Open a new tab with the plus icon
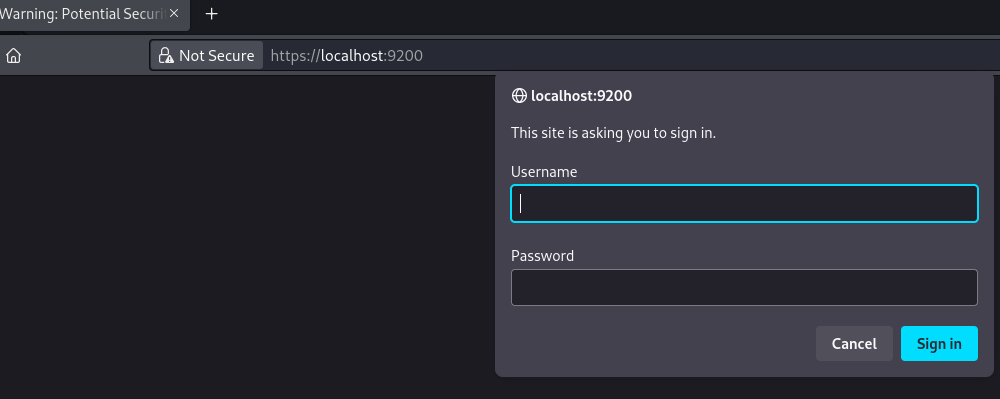This screenshot has width=1000, height=399. [212, 13]
